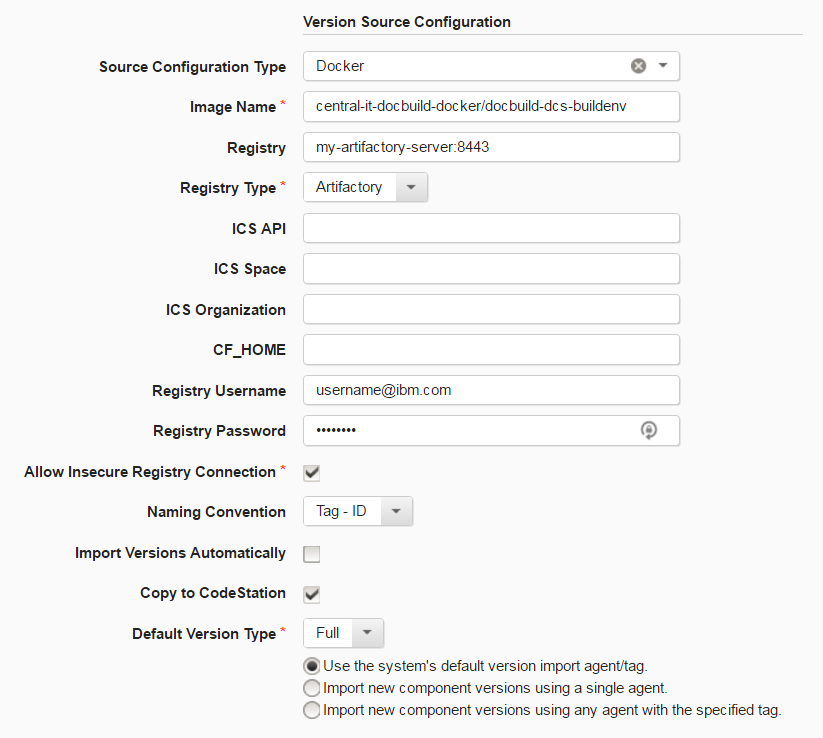Open the Source Configuration Type dropdown
Viewport: 823px width, 738px height.
(663, 65)
